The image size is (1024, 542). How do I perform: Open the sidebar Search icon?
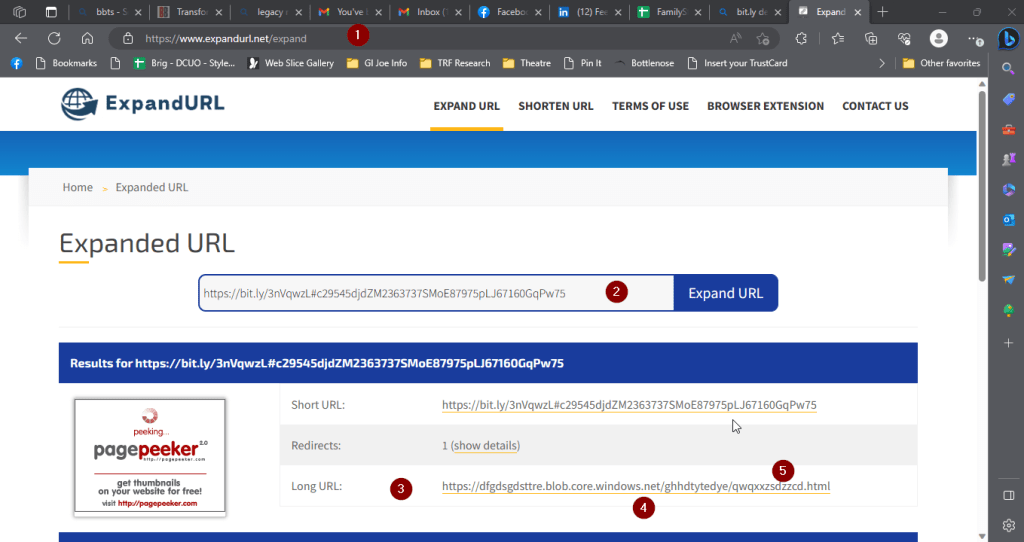1008,69
